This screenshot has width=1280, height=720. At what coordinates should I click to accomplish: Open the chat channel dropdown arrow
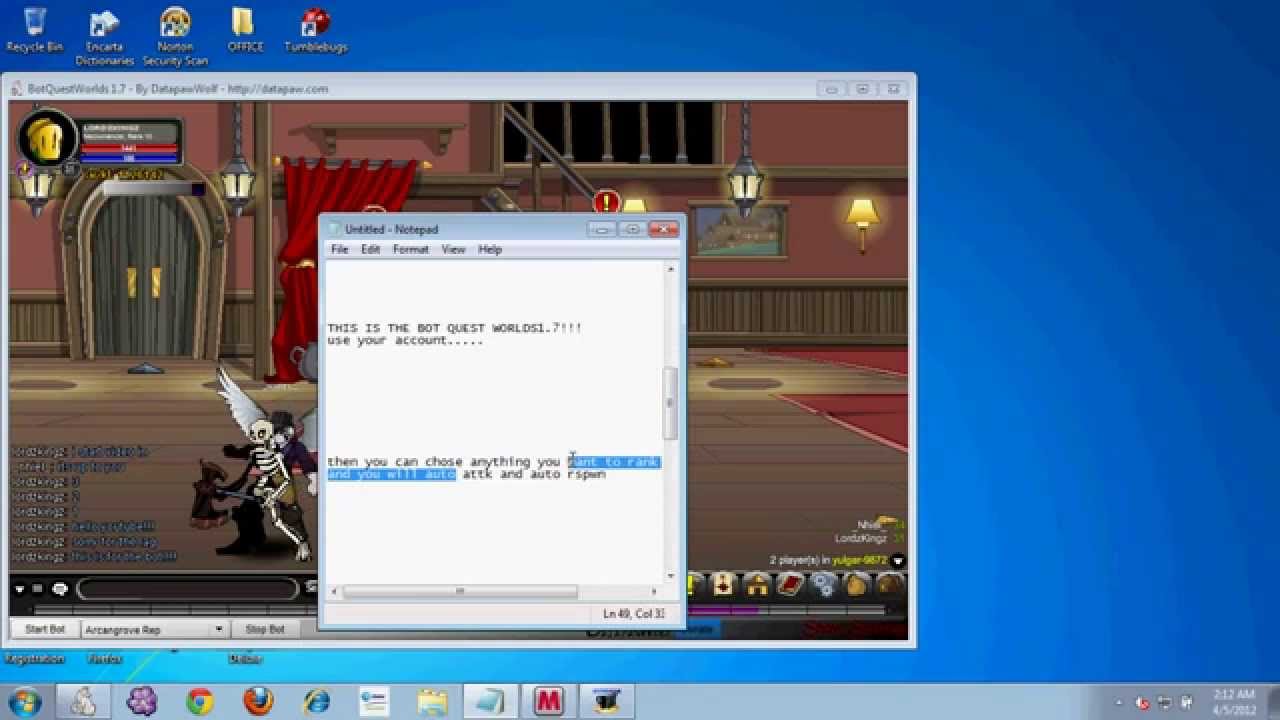19,588
